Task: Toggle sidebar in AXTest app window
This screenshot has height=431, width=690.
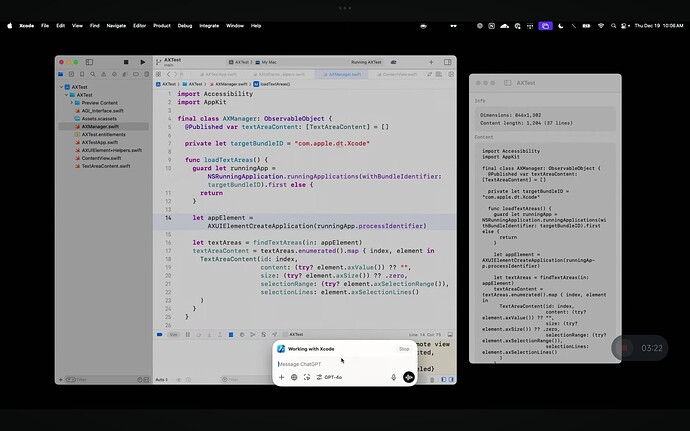Action: [x=507, y=83]
